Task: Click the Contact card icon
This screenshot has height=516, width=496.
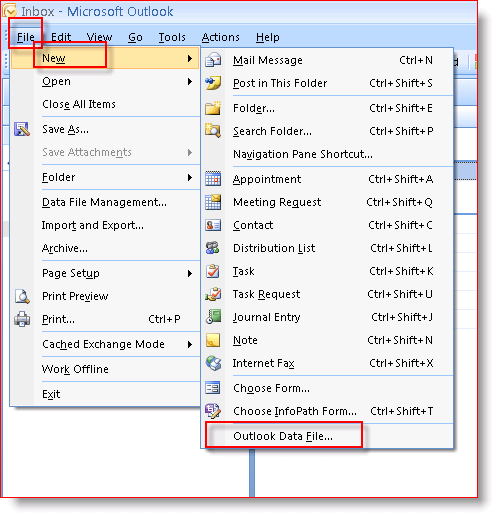Action: [x=213, y=225]
